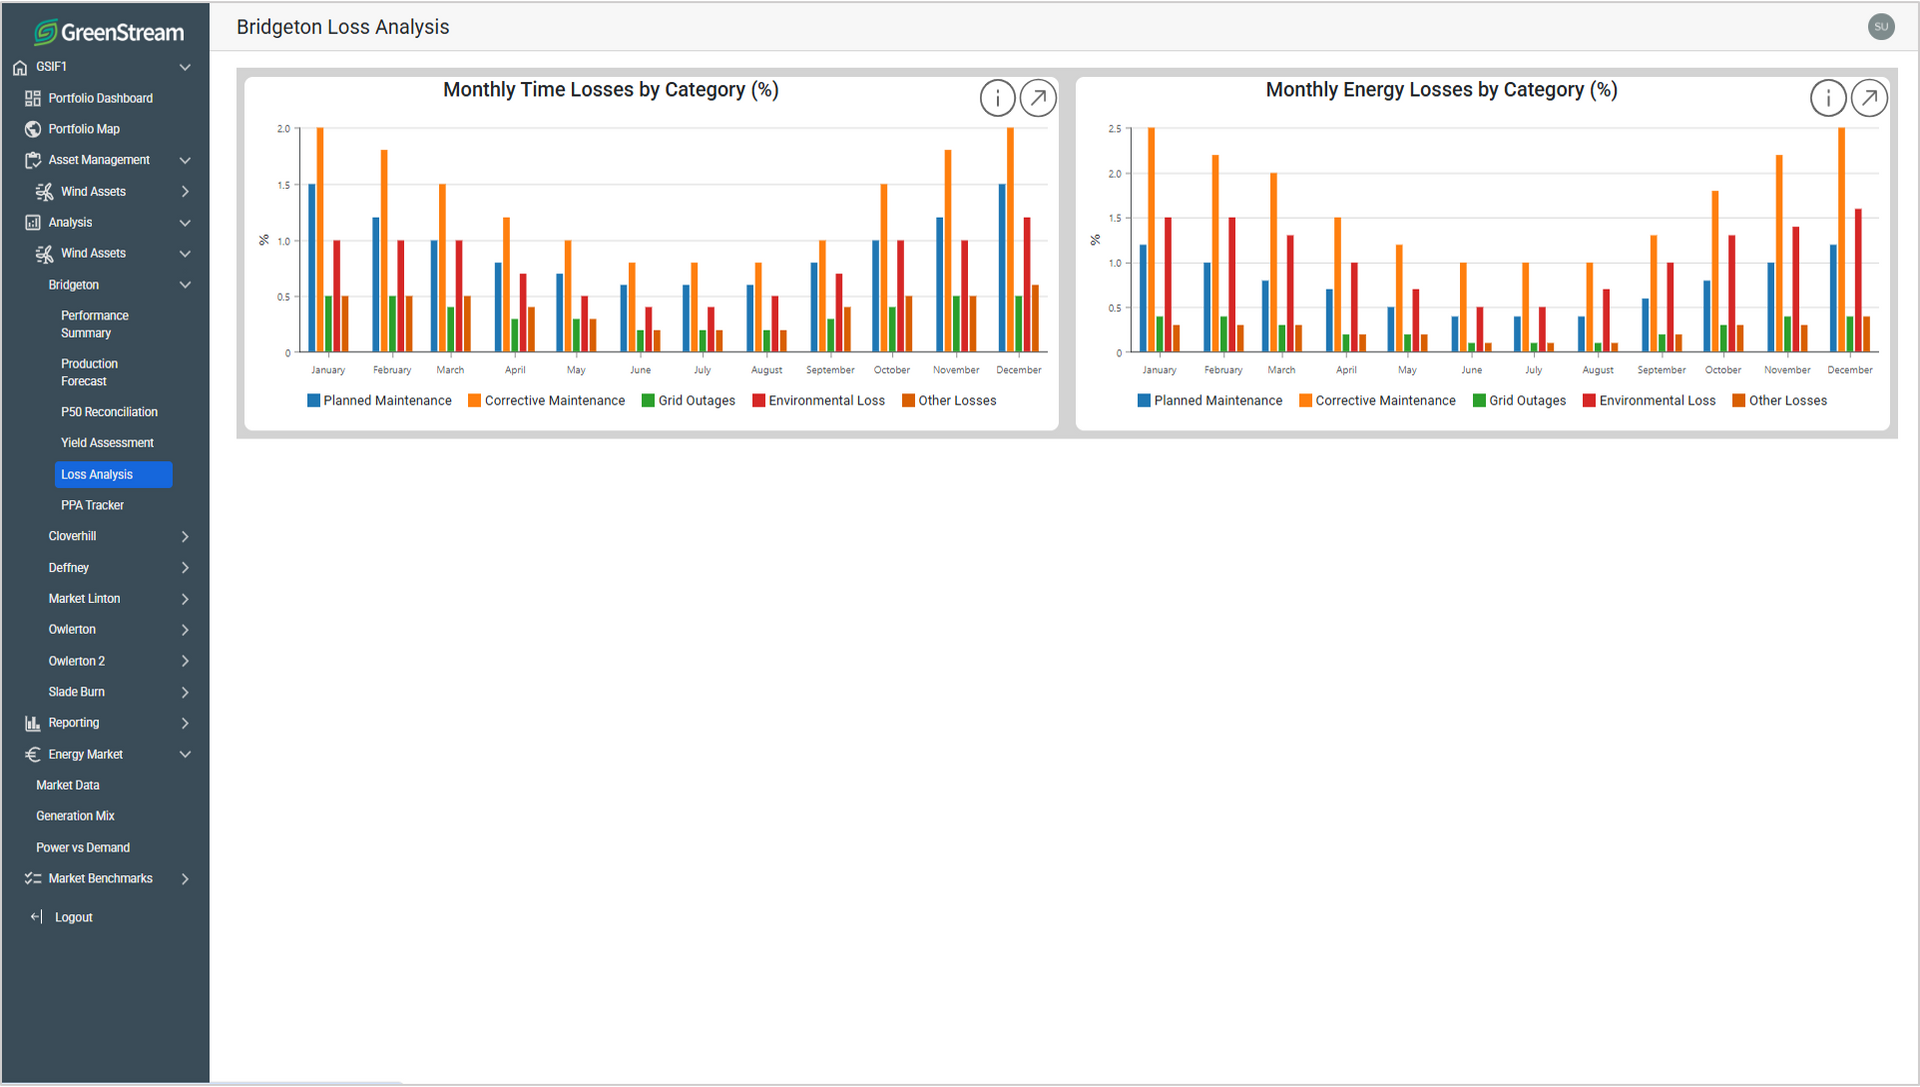Collapse the Energy Market section chevron
The width and height of the screenshot is (1920, 1087).
click(x=185, y=755)
